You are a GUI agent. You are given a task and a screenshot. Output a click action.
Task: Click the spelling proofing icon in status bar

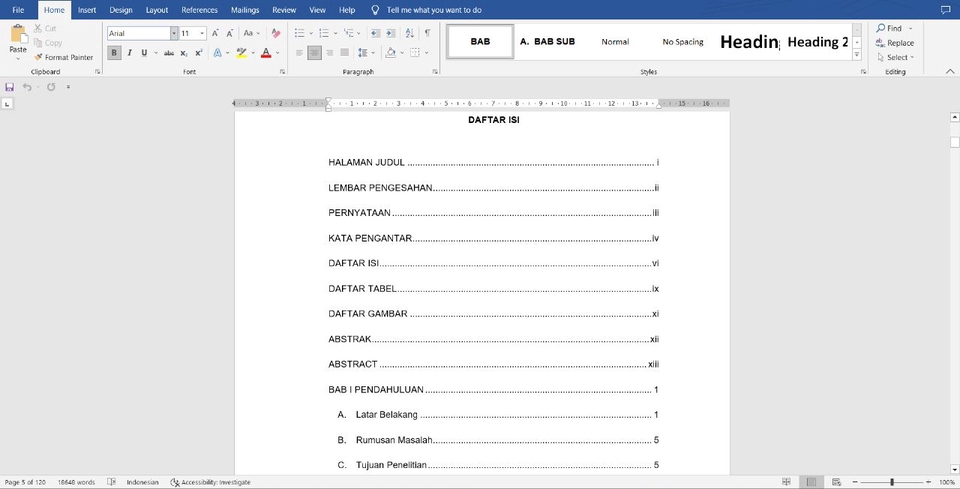(111, 482)
